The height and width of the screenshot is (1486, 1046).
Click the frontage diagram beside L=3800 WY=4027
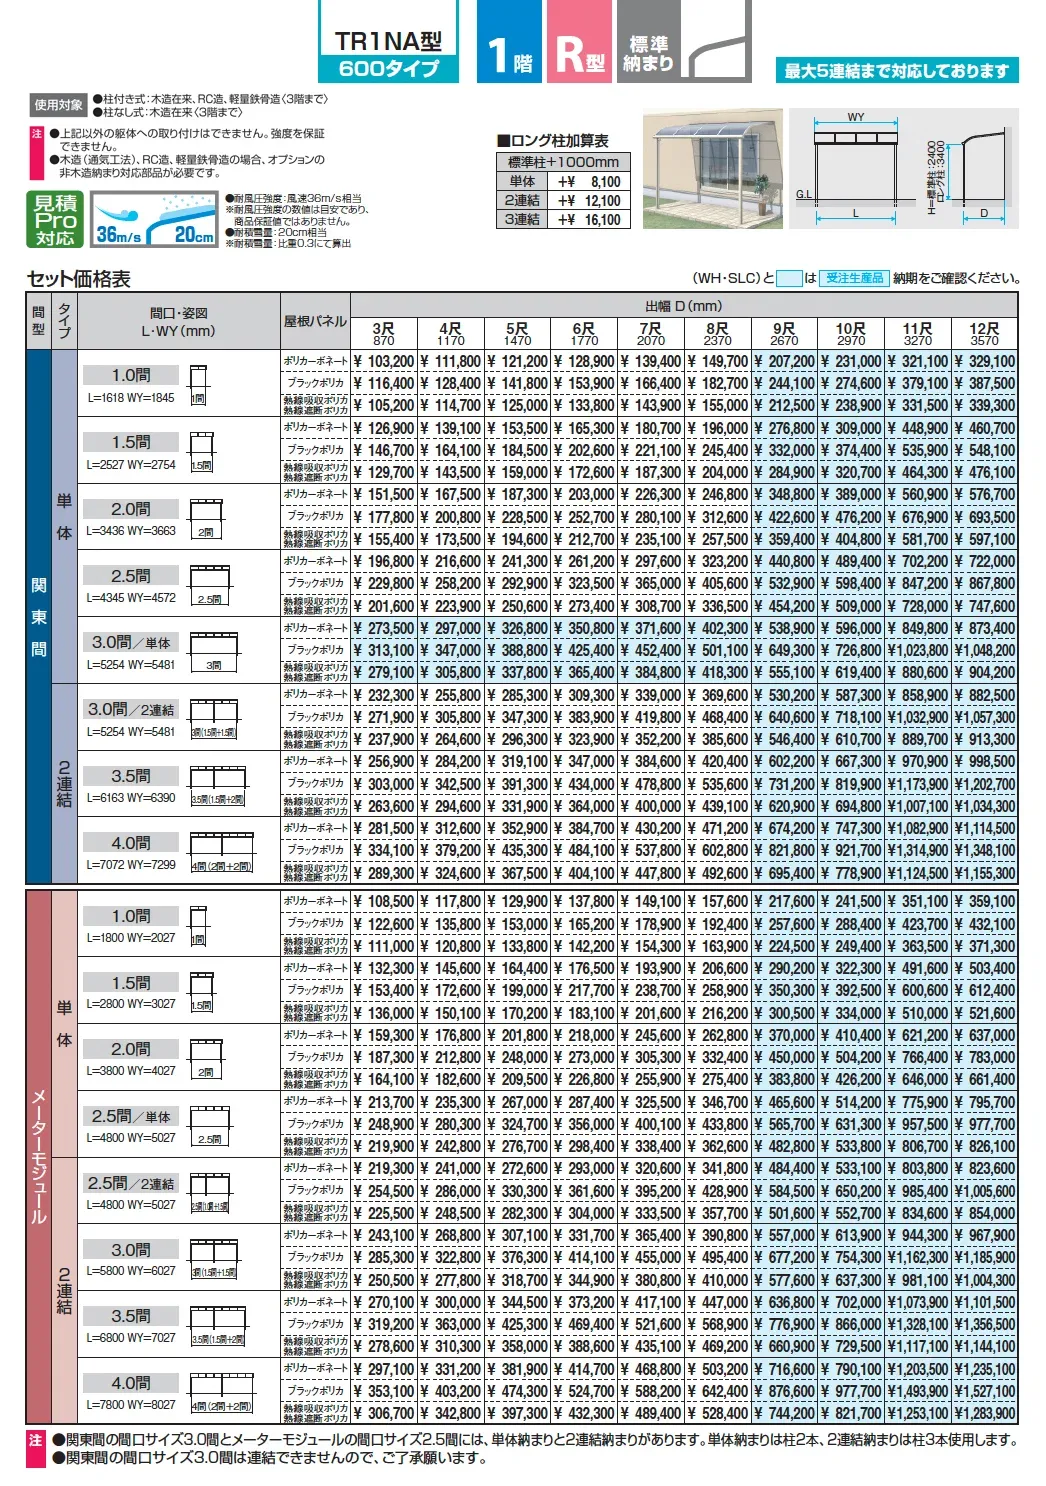[x=206, y=1059]
